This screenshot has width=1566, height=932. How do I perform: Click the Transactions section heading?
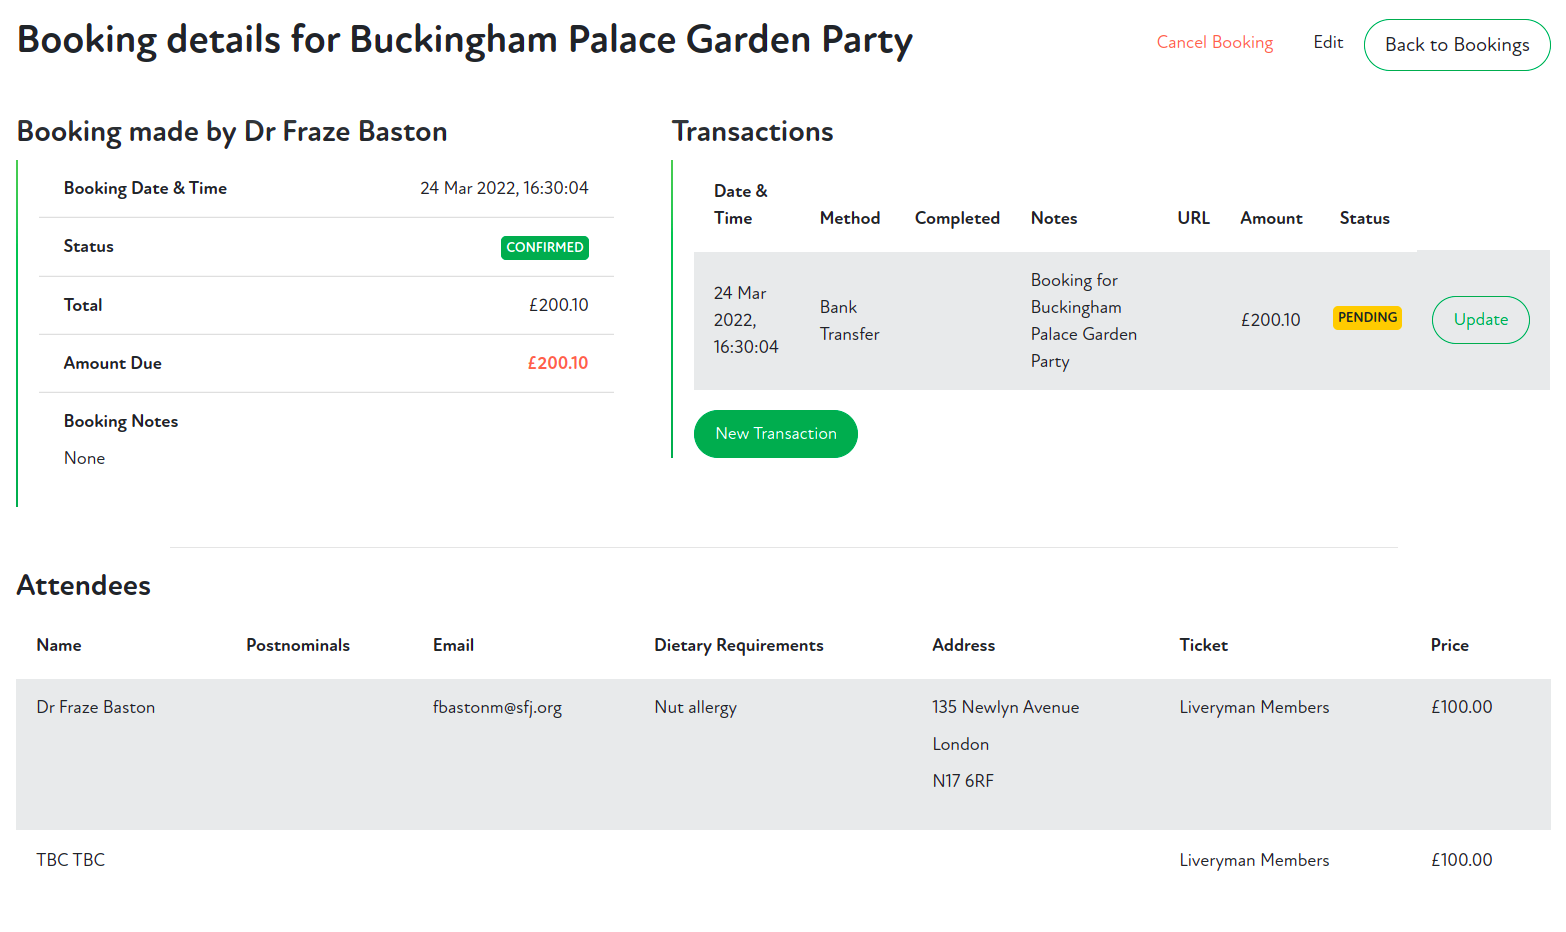click(x=752, y=132)
